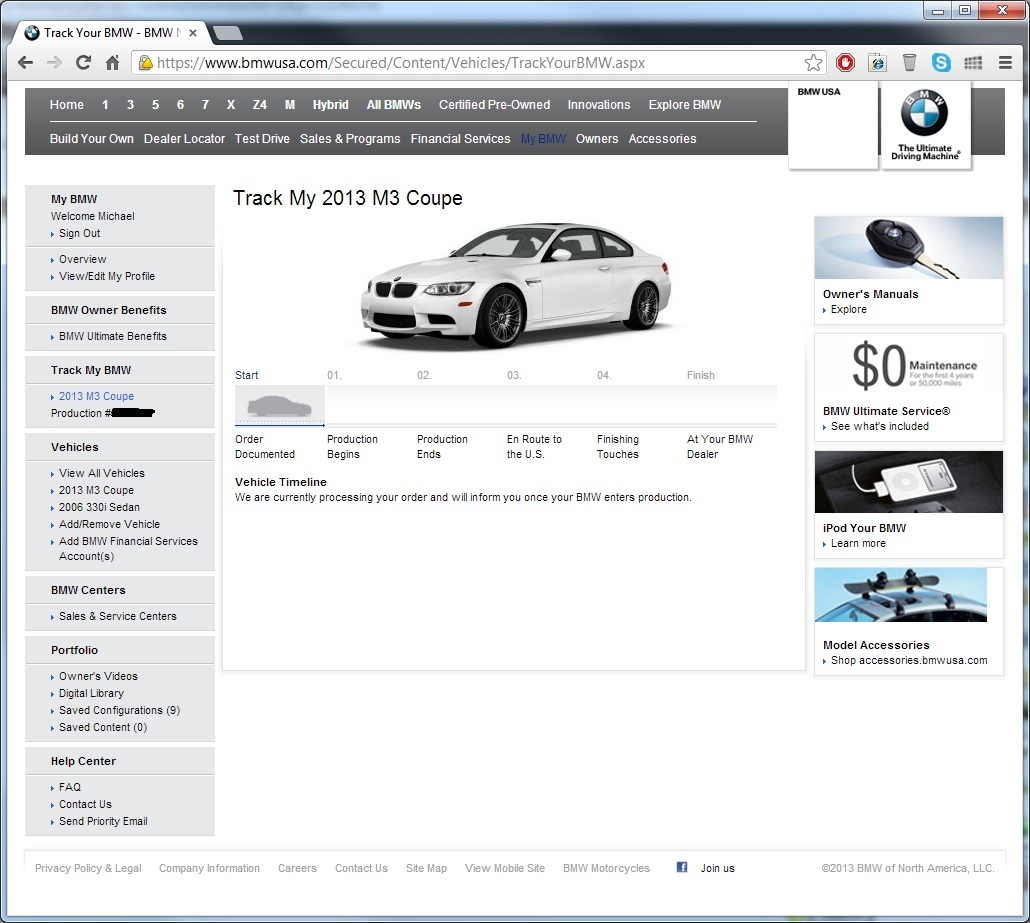
Task: Open the FAQ help link
Action: click(x=70, y=787)
